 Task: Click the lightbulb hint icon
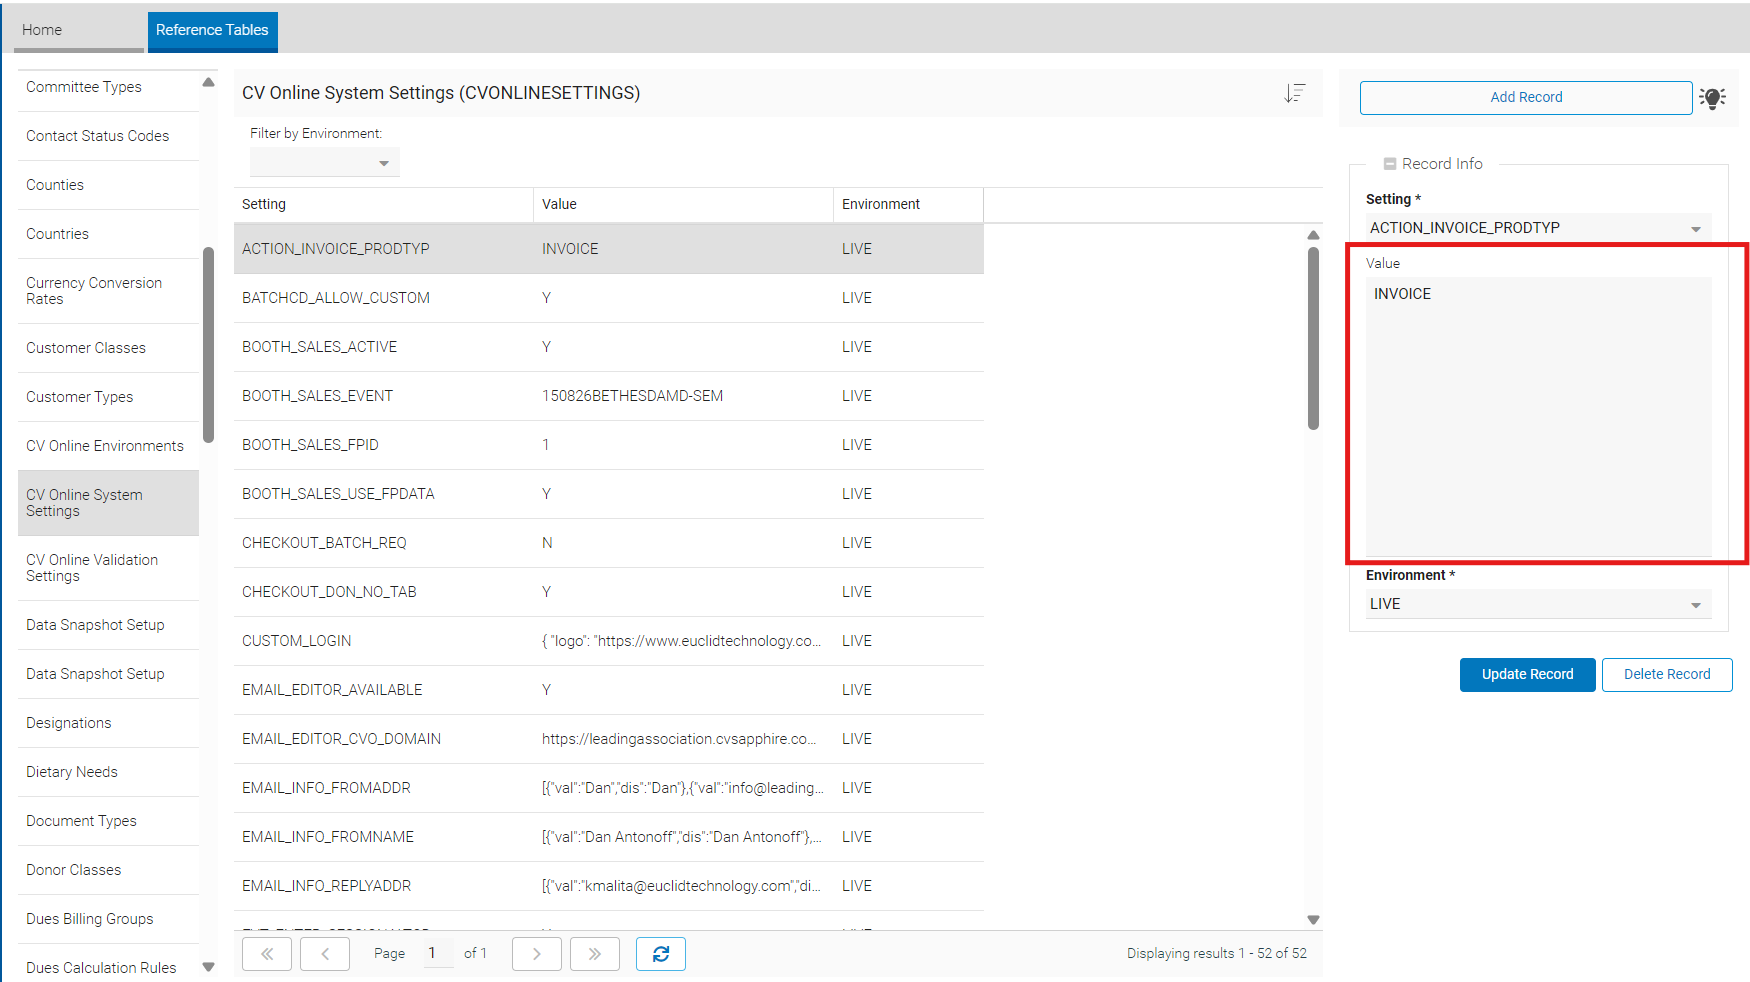tap(1712, 98)
